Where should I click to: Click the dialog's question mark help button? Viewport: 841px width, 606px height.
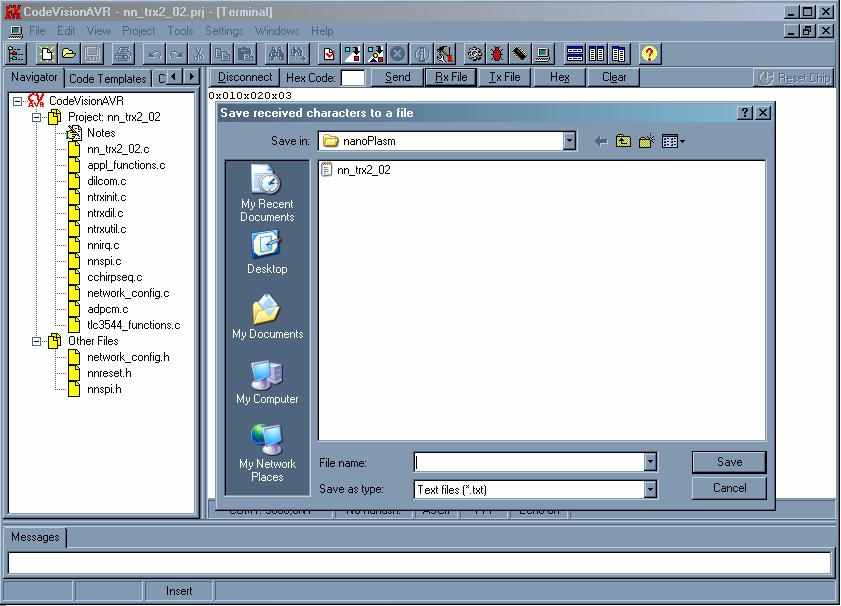(745, 113)
